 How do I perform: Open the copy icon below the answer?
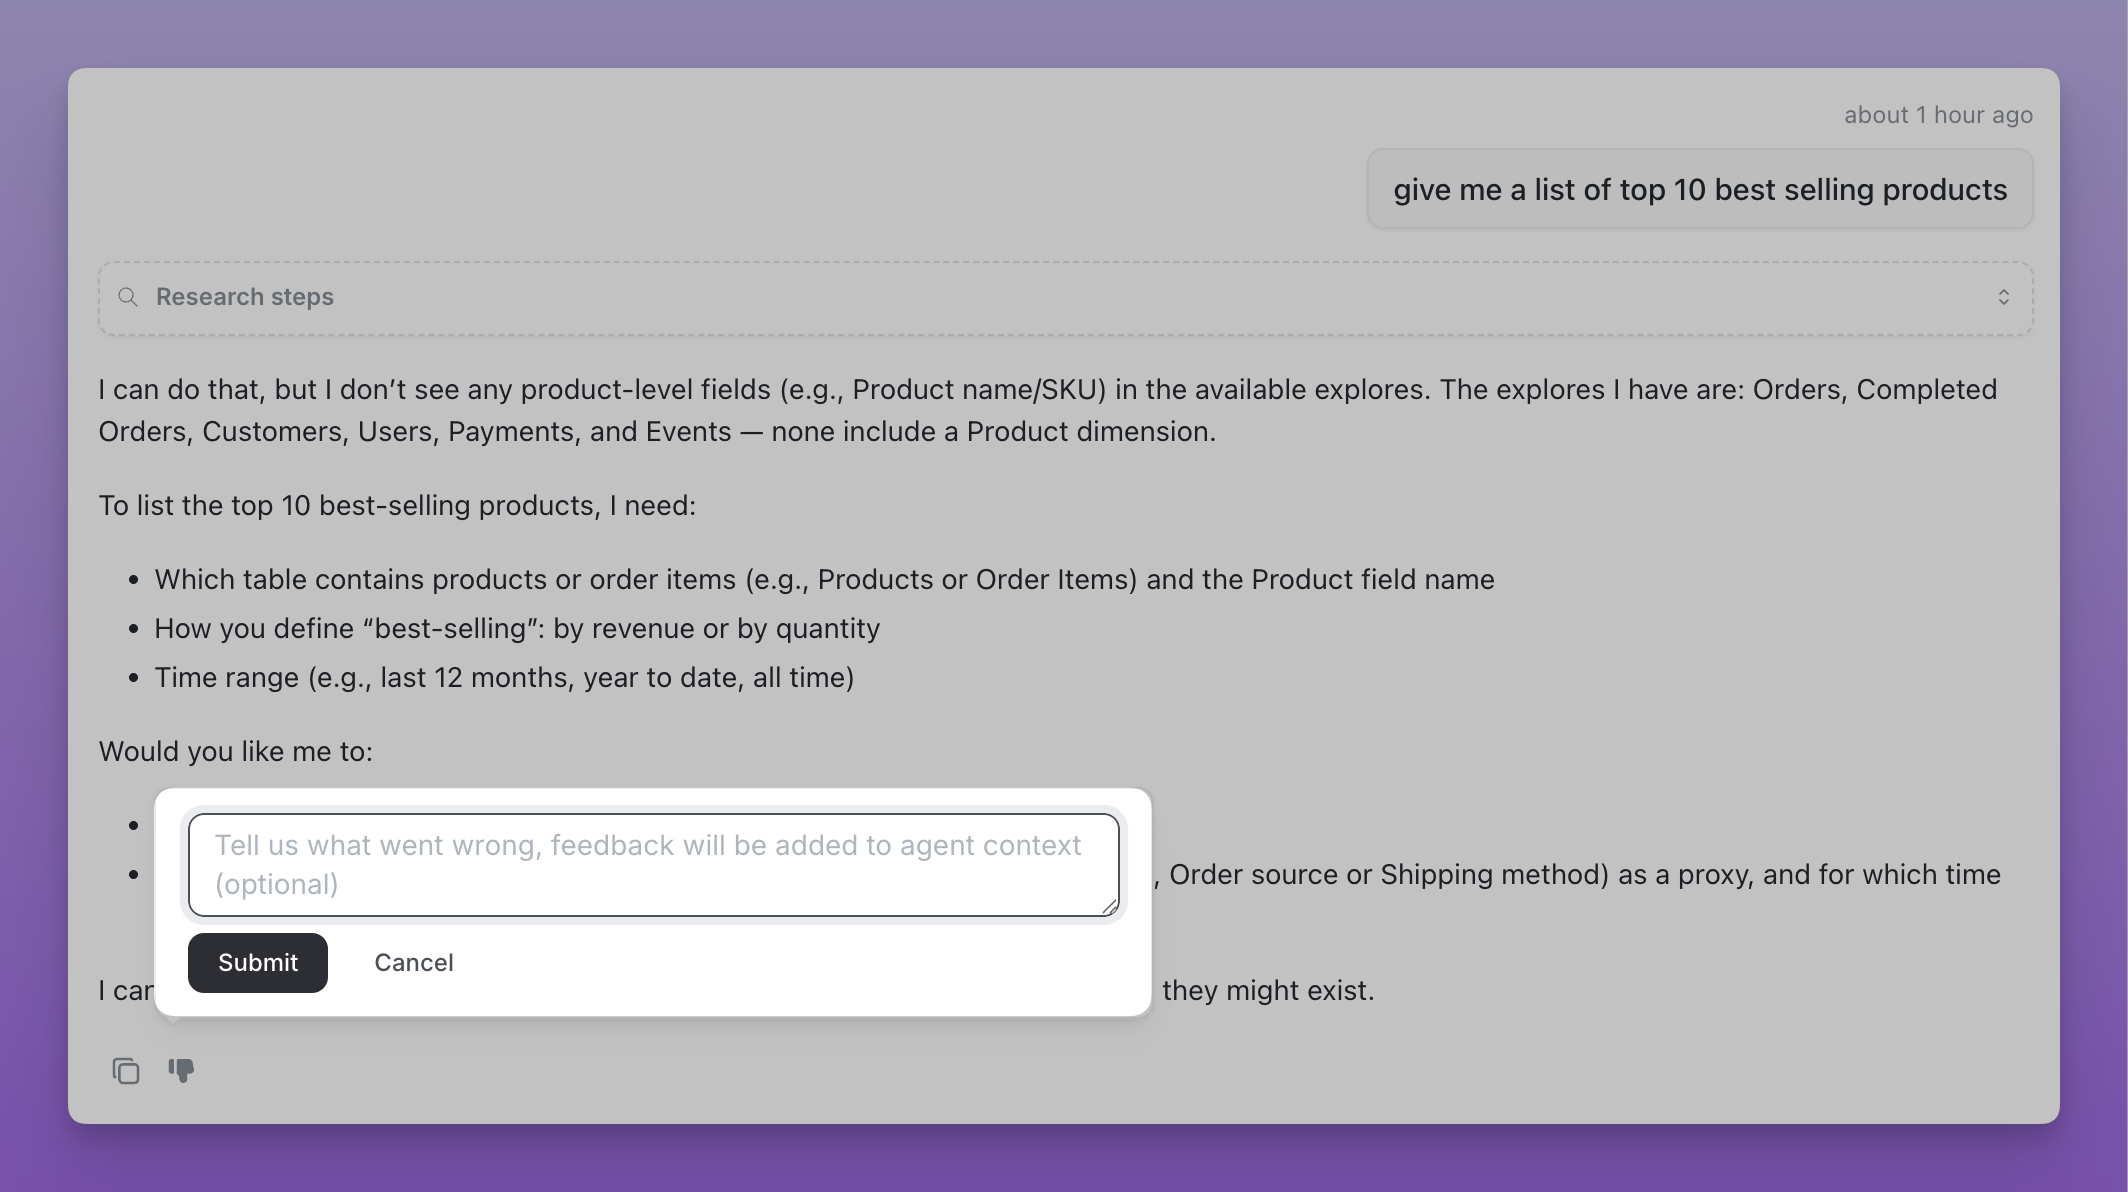point(126,1070)
